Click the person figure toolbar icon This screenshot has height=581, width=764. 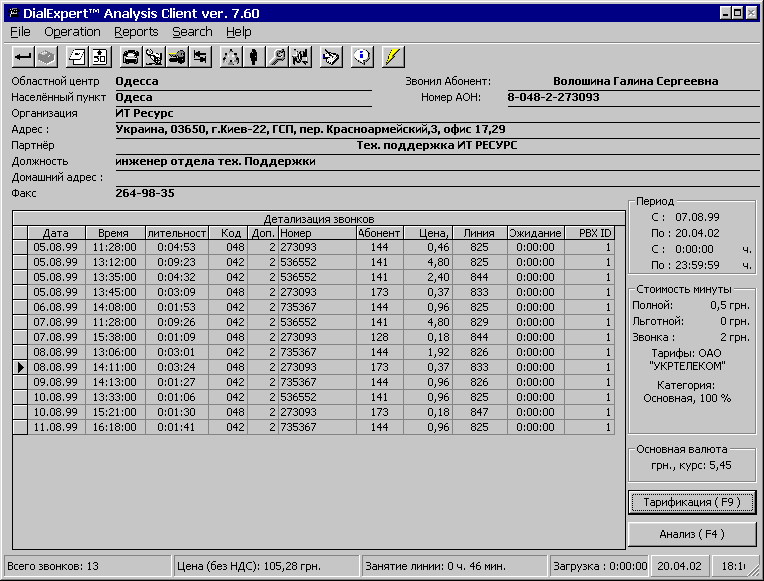(254, 57)
